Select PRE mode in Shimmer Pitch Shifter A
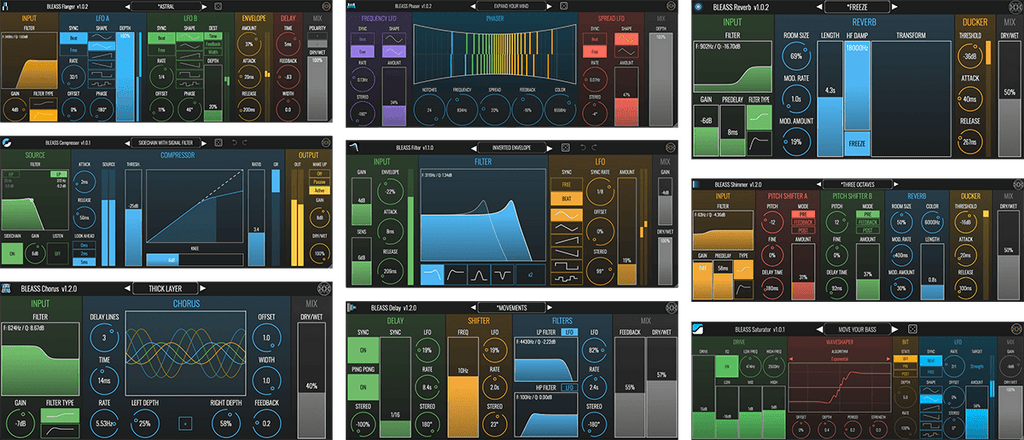Viewport: 1024px width, 440px height. pos(803,214)
